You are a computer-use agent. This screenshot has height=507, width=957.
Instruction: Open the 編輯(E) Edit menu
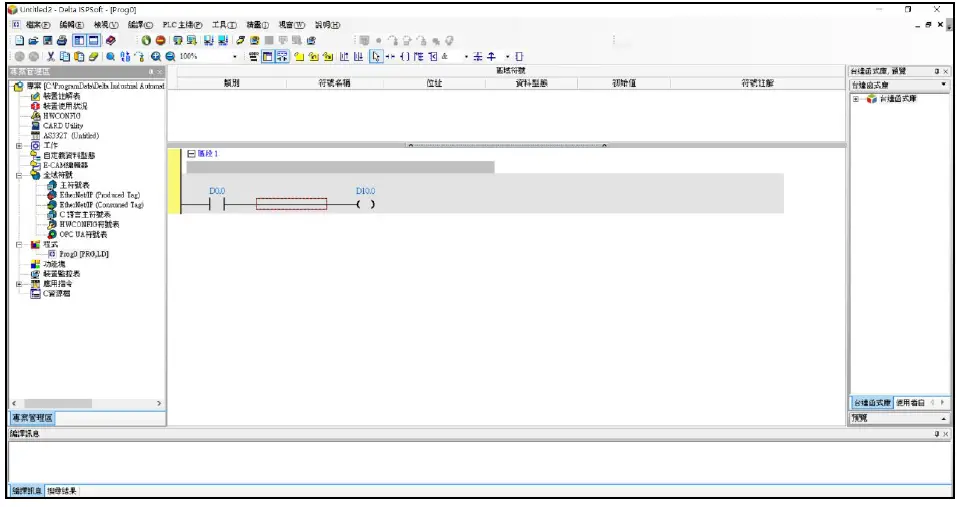pyautogui.click(x=71, y=25)
